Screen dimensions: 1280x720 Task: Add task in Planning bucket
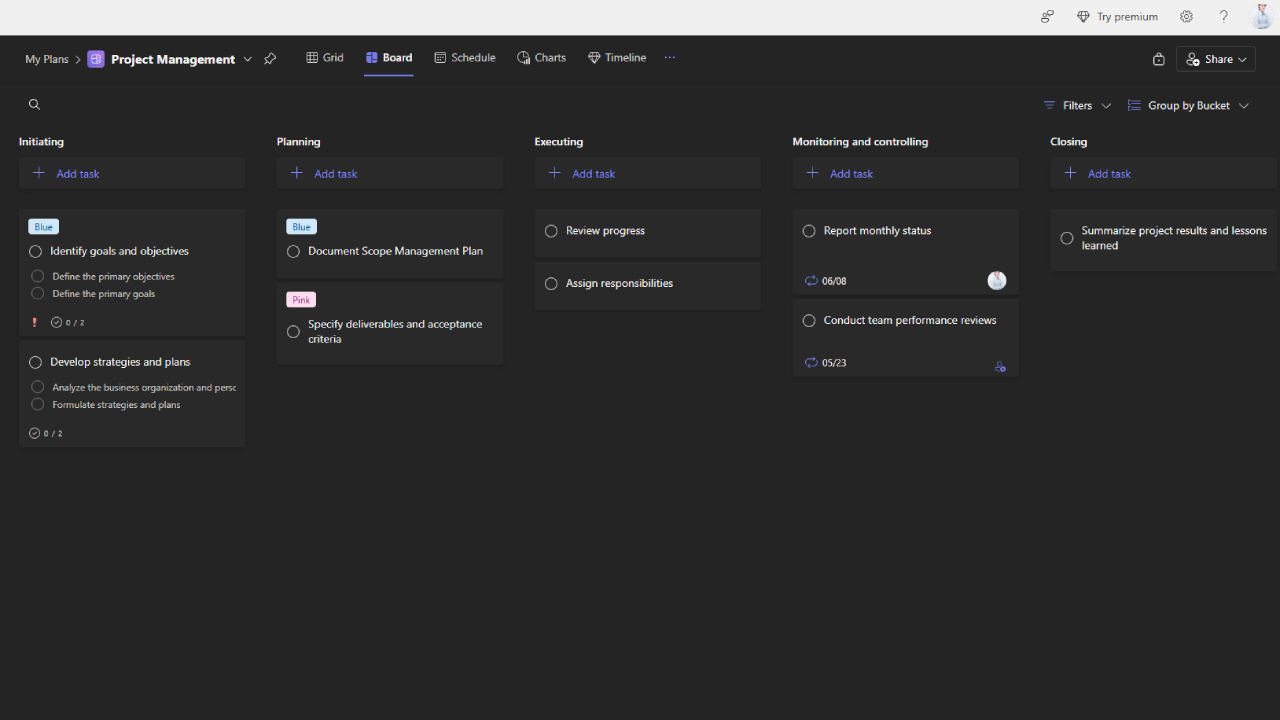pos(390,173)
